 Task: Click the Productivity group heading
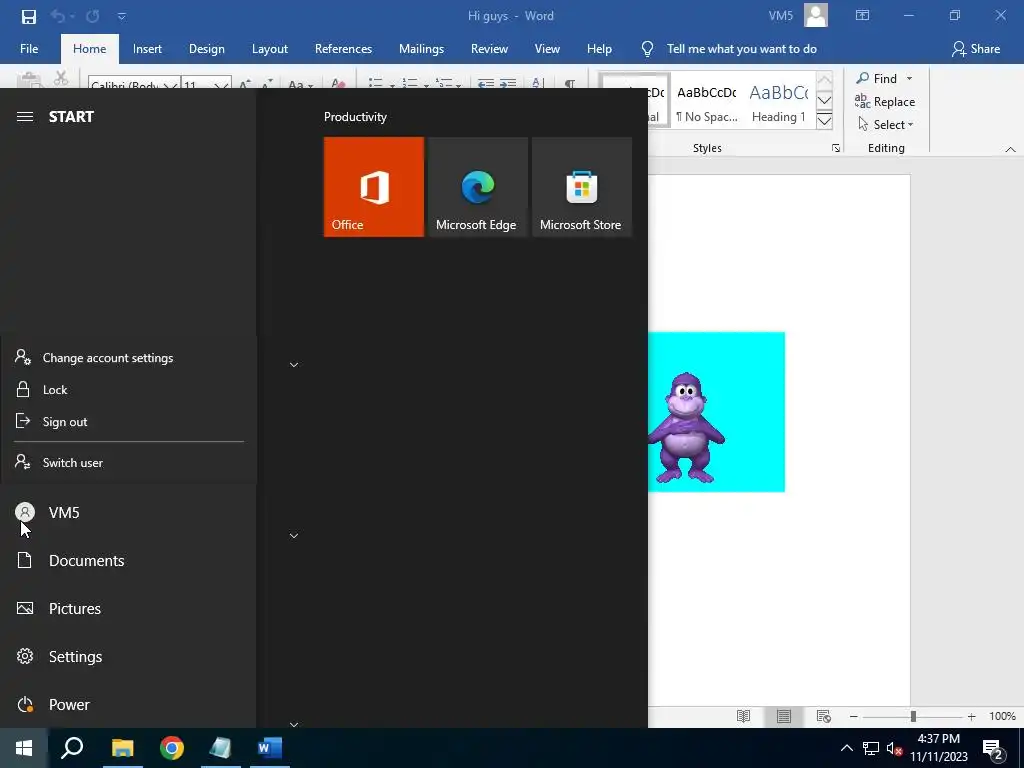tap(355, 117)
